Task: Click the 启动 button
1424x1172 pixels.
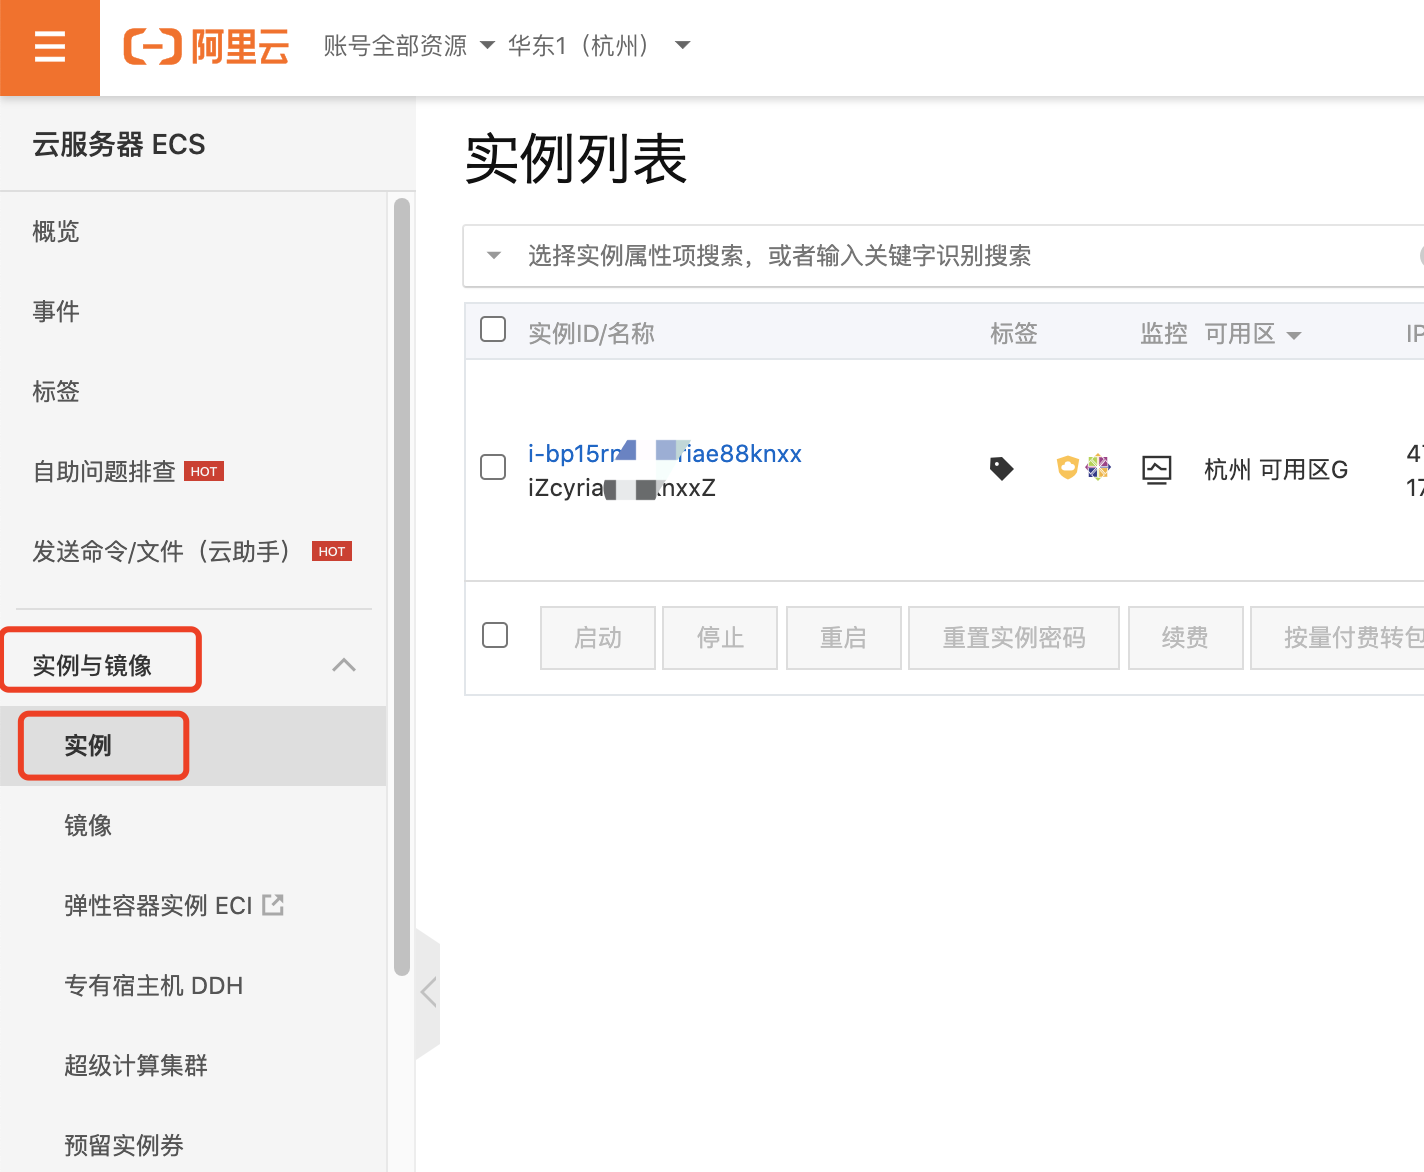Action: click(x=598, y=638)
